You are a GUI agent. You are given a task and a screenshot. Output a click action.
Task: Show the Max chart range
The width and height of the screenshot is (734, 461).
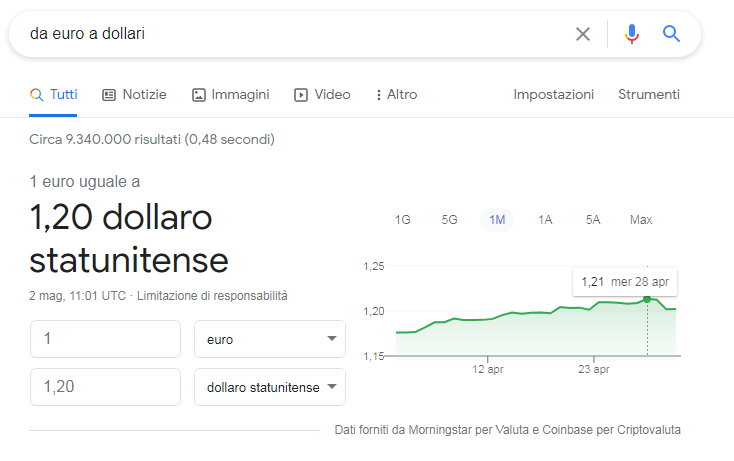641,220
